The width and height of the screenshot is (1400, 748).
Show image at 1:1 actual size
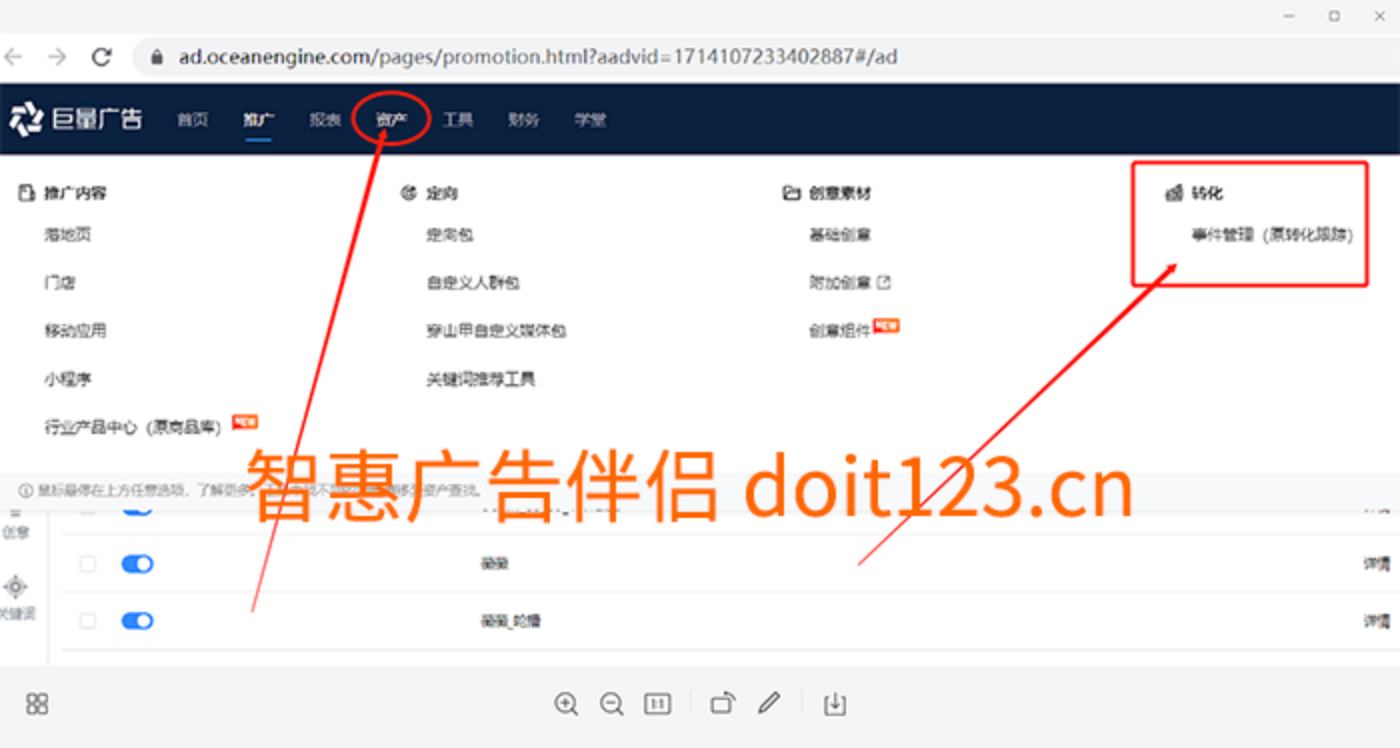(x=657, y=704)
